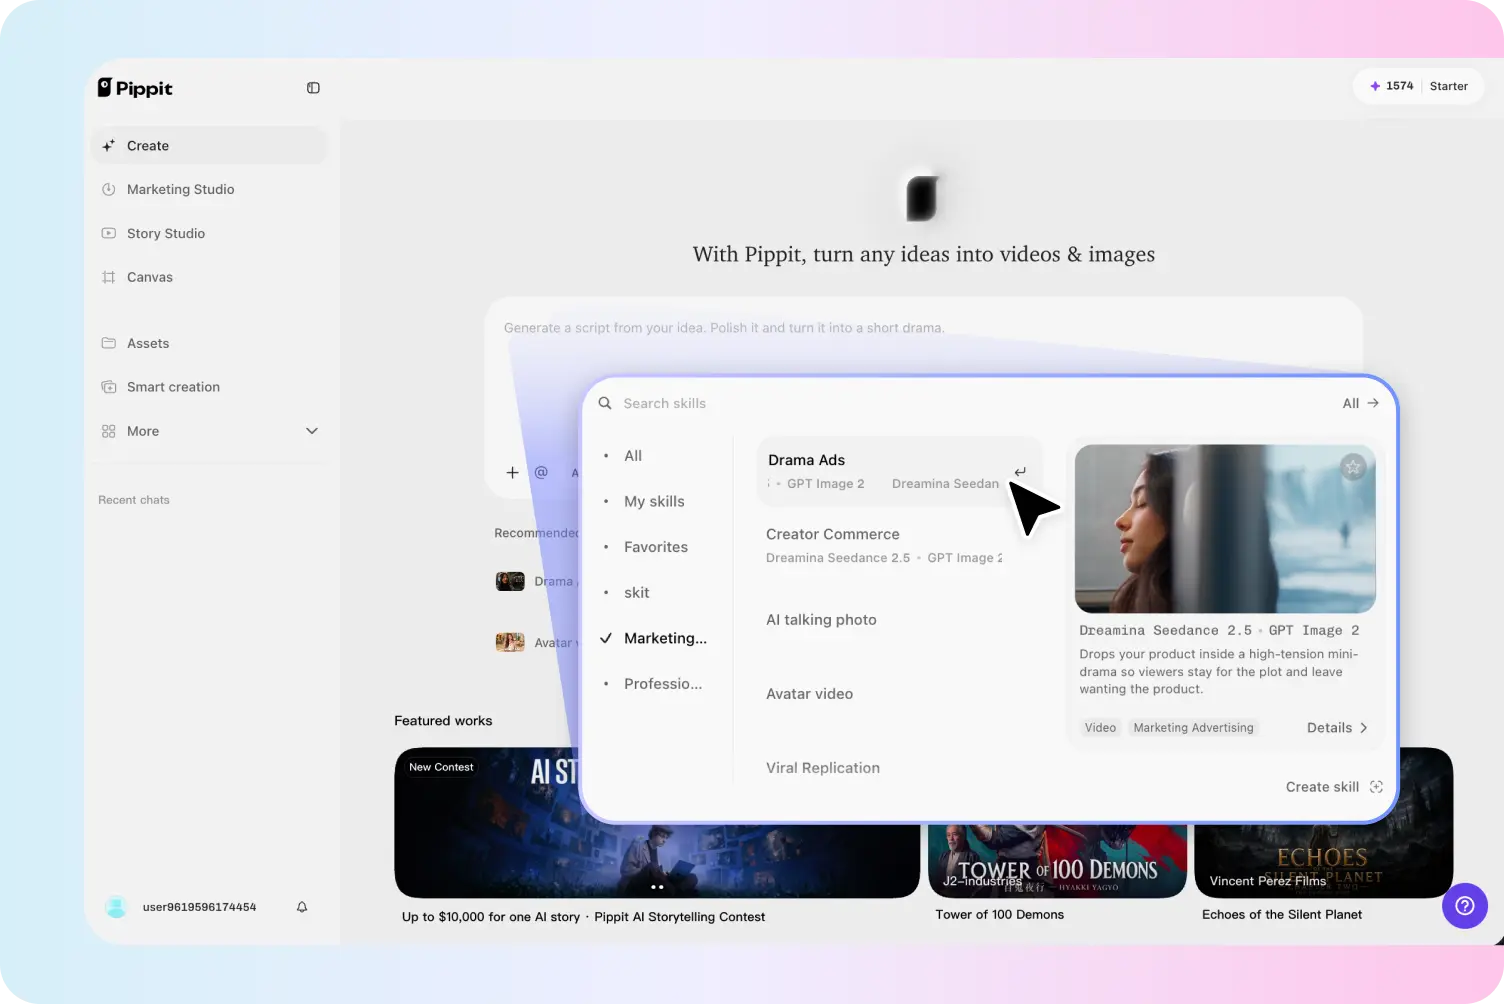Open Details of the Drama Ads skill
The width and height of the screenshot is (1504, 1004).
(x=1337, y=728)
